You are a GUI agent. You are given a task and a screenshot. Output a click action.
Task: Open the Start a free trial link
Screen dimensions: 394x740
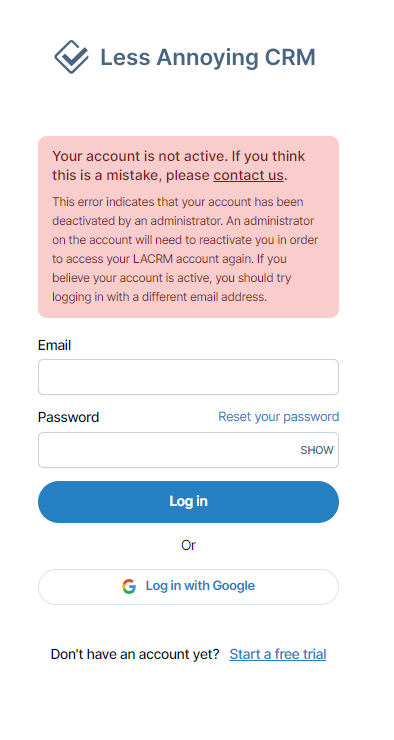[x=277, y=655]
